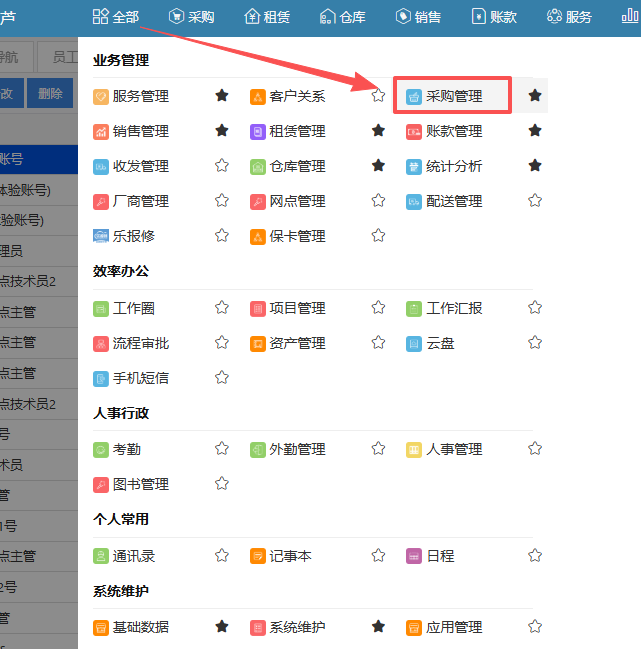Click the 客户关系 module icon
The width and height of the screenshot is (641, 649).
[x=258, y=97]
